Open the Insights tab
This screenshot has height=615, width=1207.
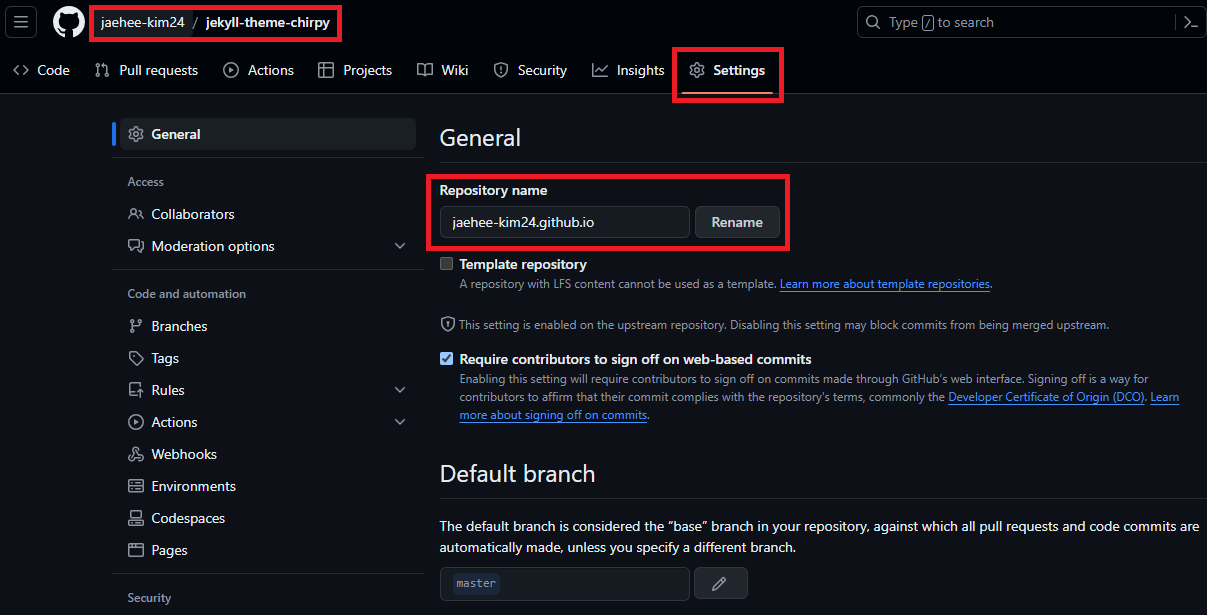click(628, 70)
